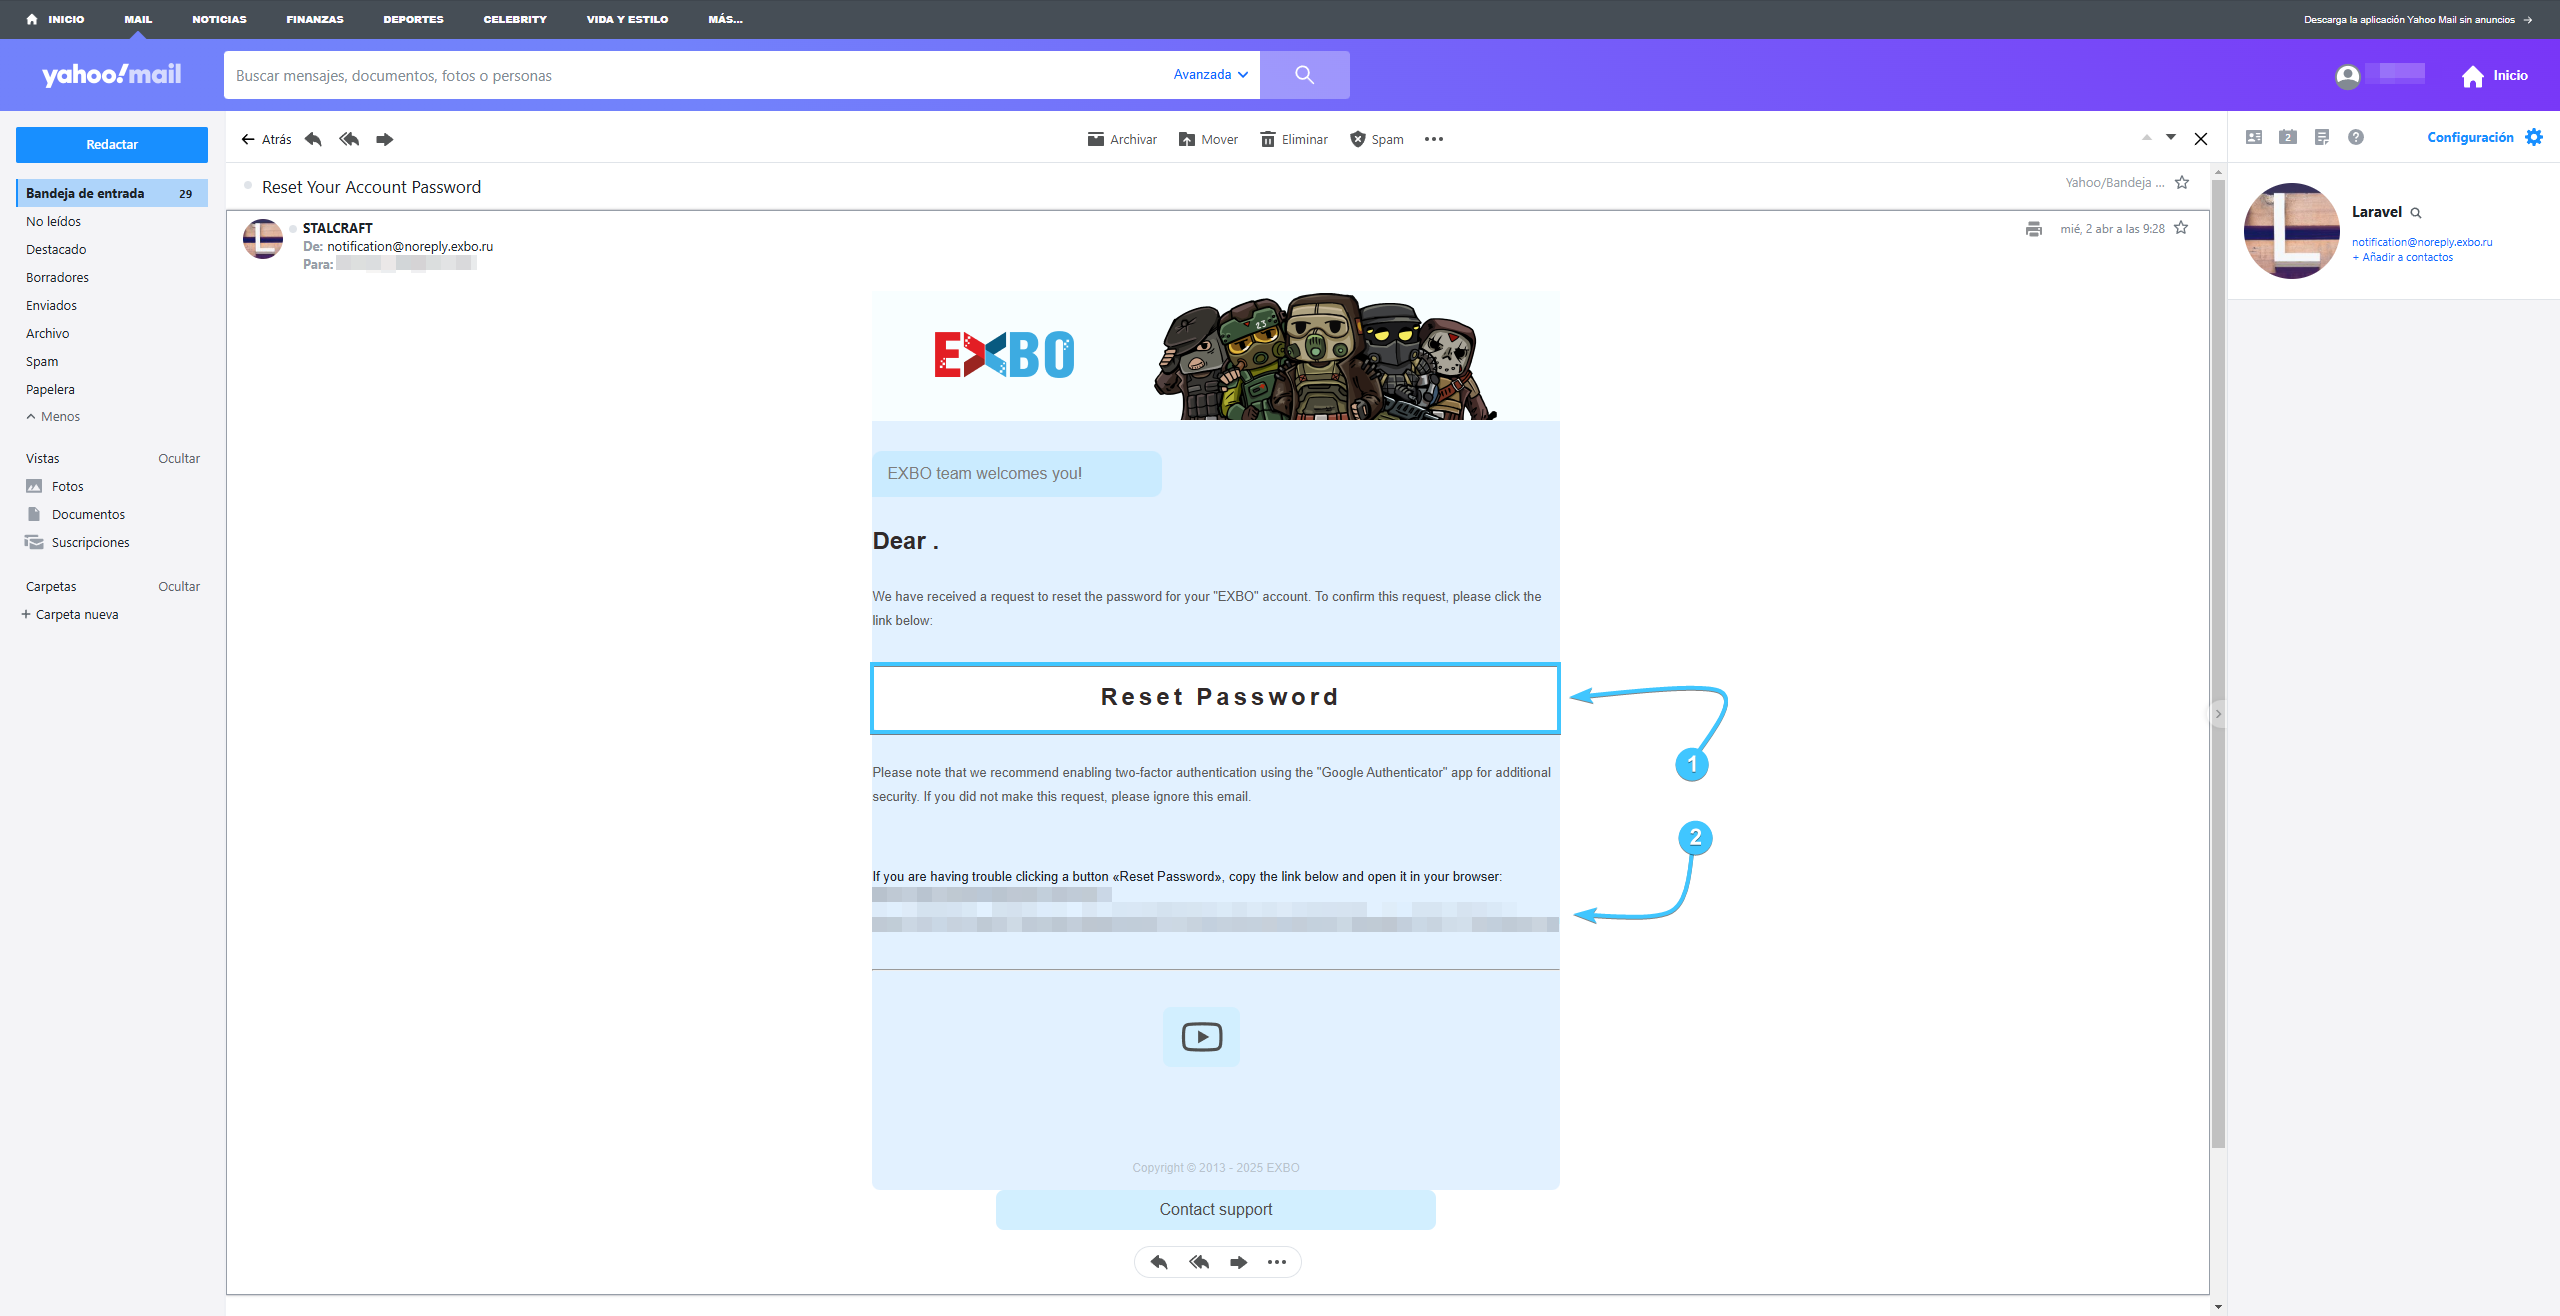Open the help question mark icon
Viewport: 2560px width, 1316px height.
[x=2356, y=137]
